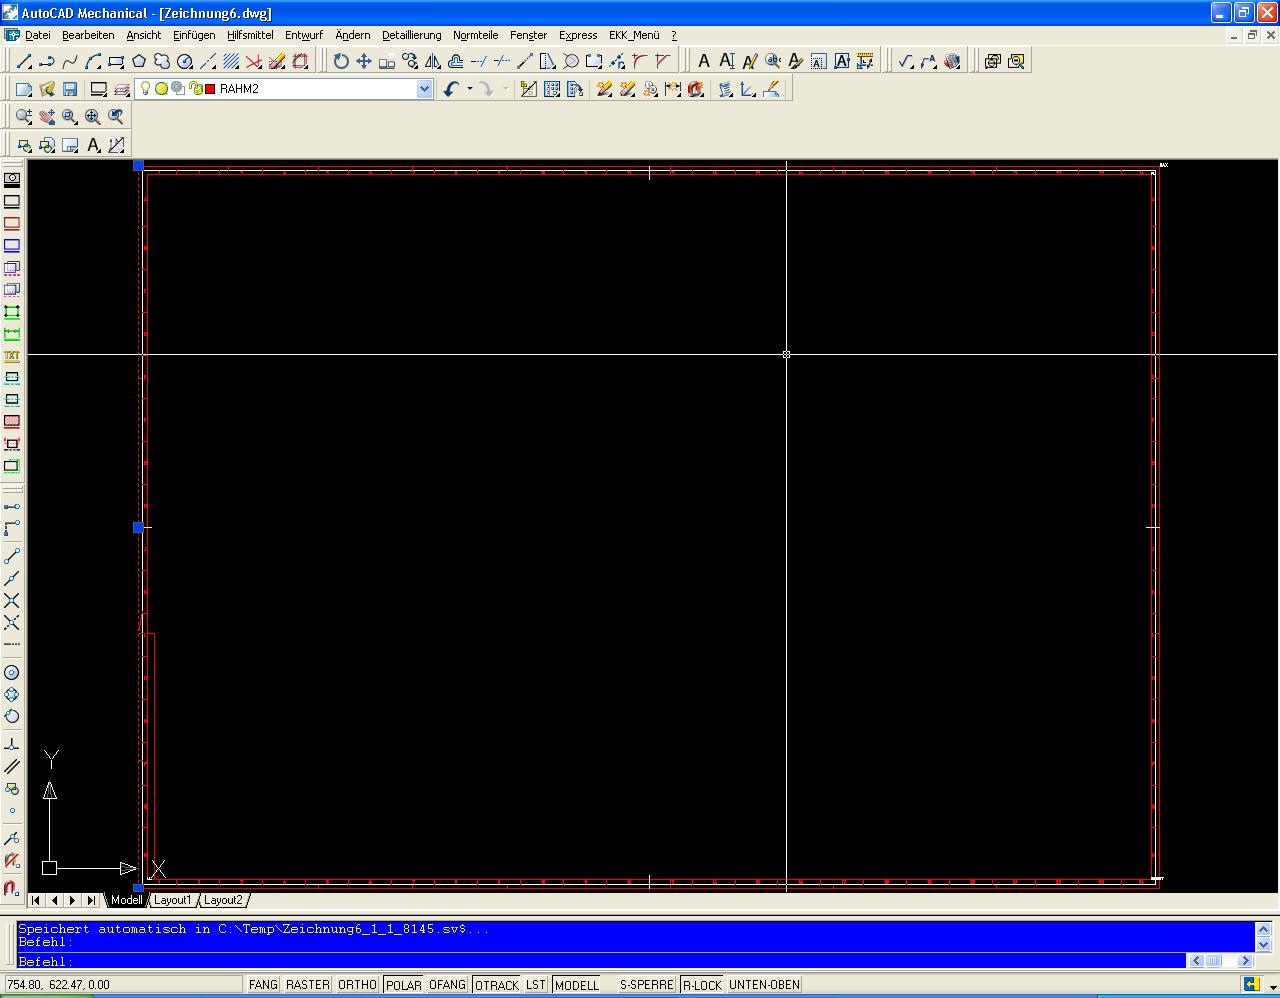Switch to the Layout1 tab

172,900
